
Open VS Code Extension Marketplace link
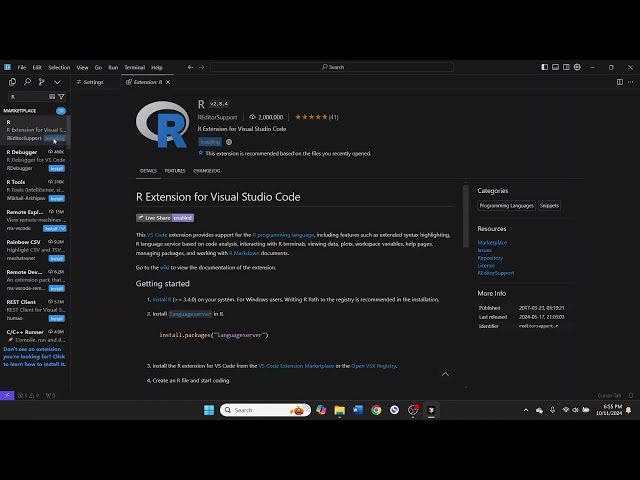click(296, 366)
